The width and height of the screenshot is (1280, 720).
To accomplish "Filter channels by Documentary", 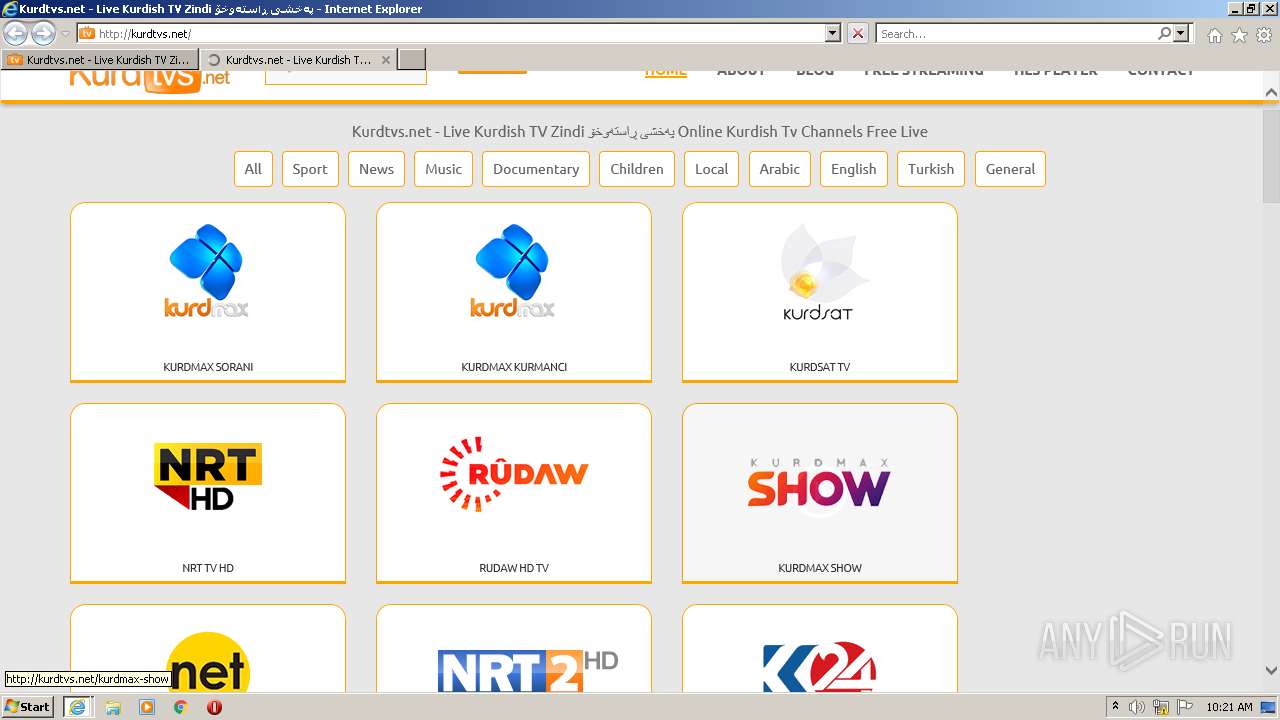I will (x=536, y=169).
